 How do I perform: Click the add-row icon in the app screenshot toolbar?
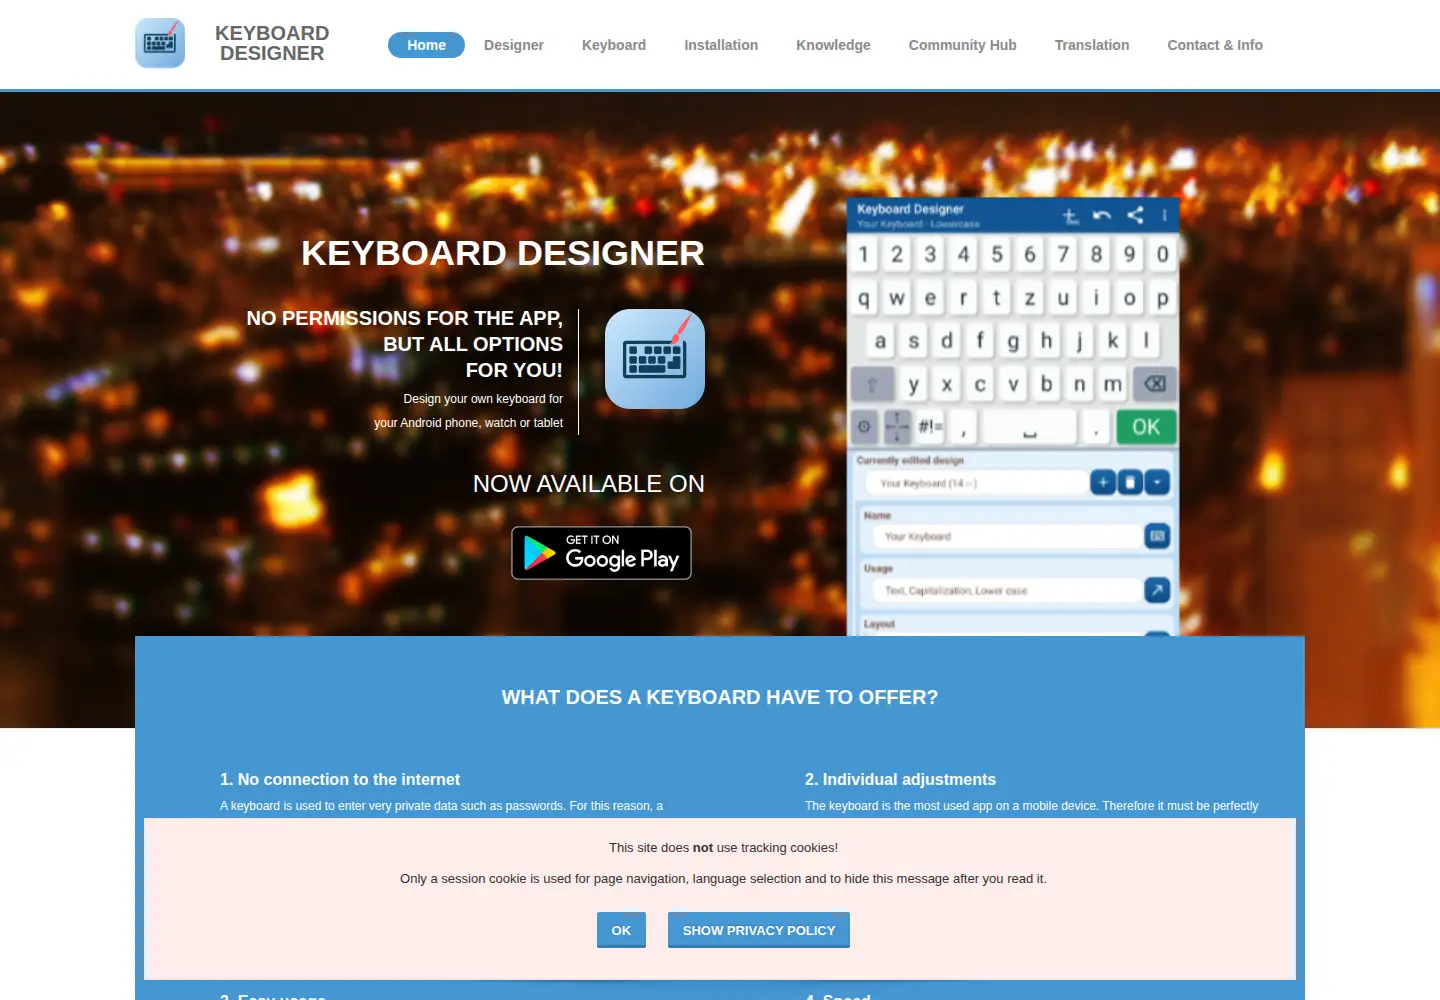tap(1070, 215)
